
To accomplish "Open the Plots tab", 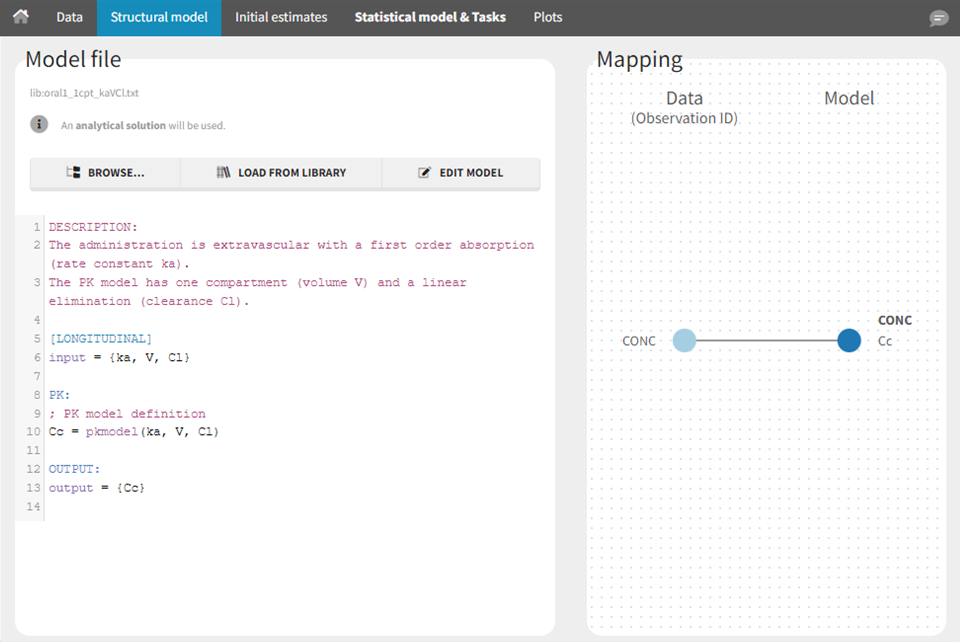I will [x=547, y=17].
